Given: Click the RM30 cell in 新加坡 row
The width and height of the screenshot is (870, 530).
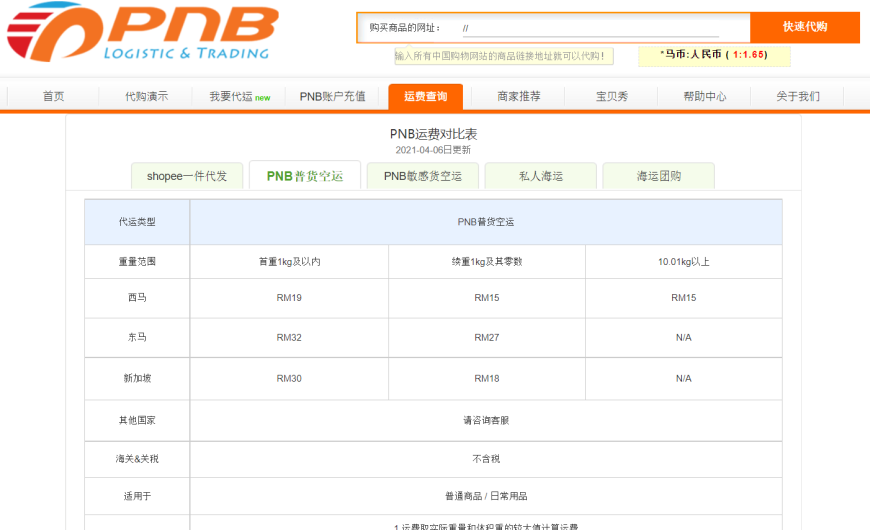Looking at the screenshot, I should [x=289, y=378].
